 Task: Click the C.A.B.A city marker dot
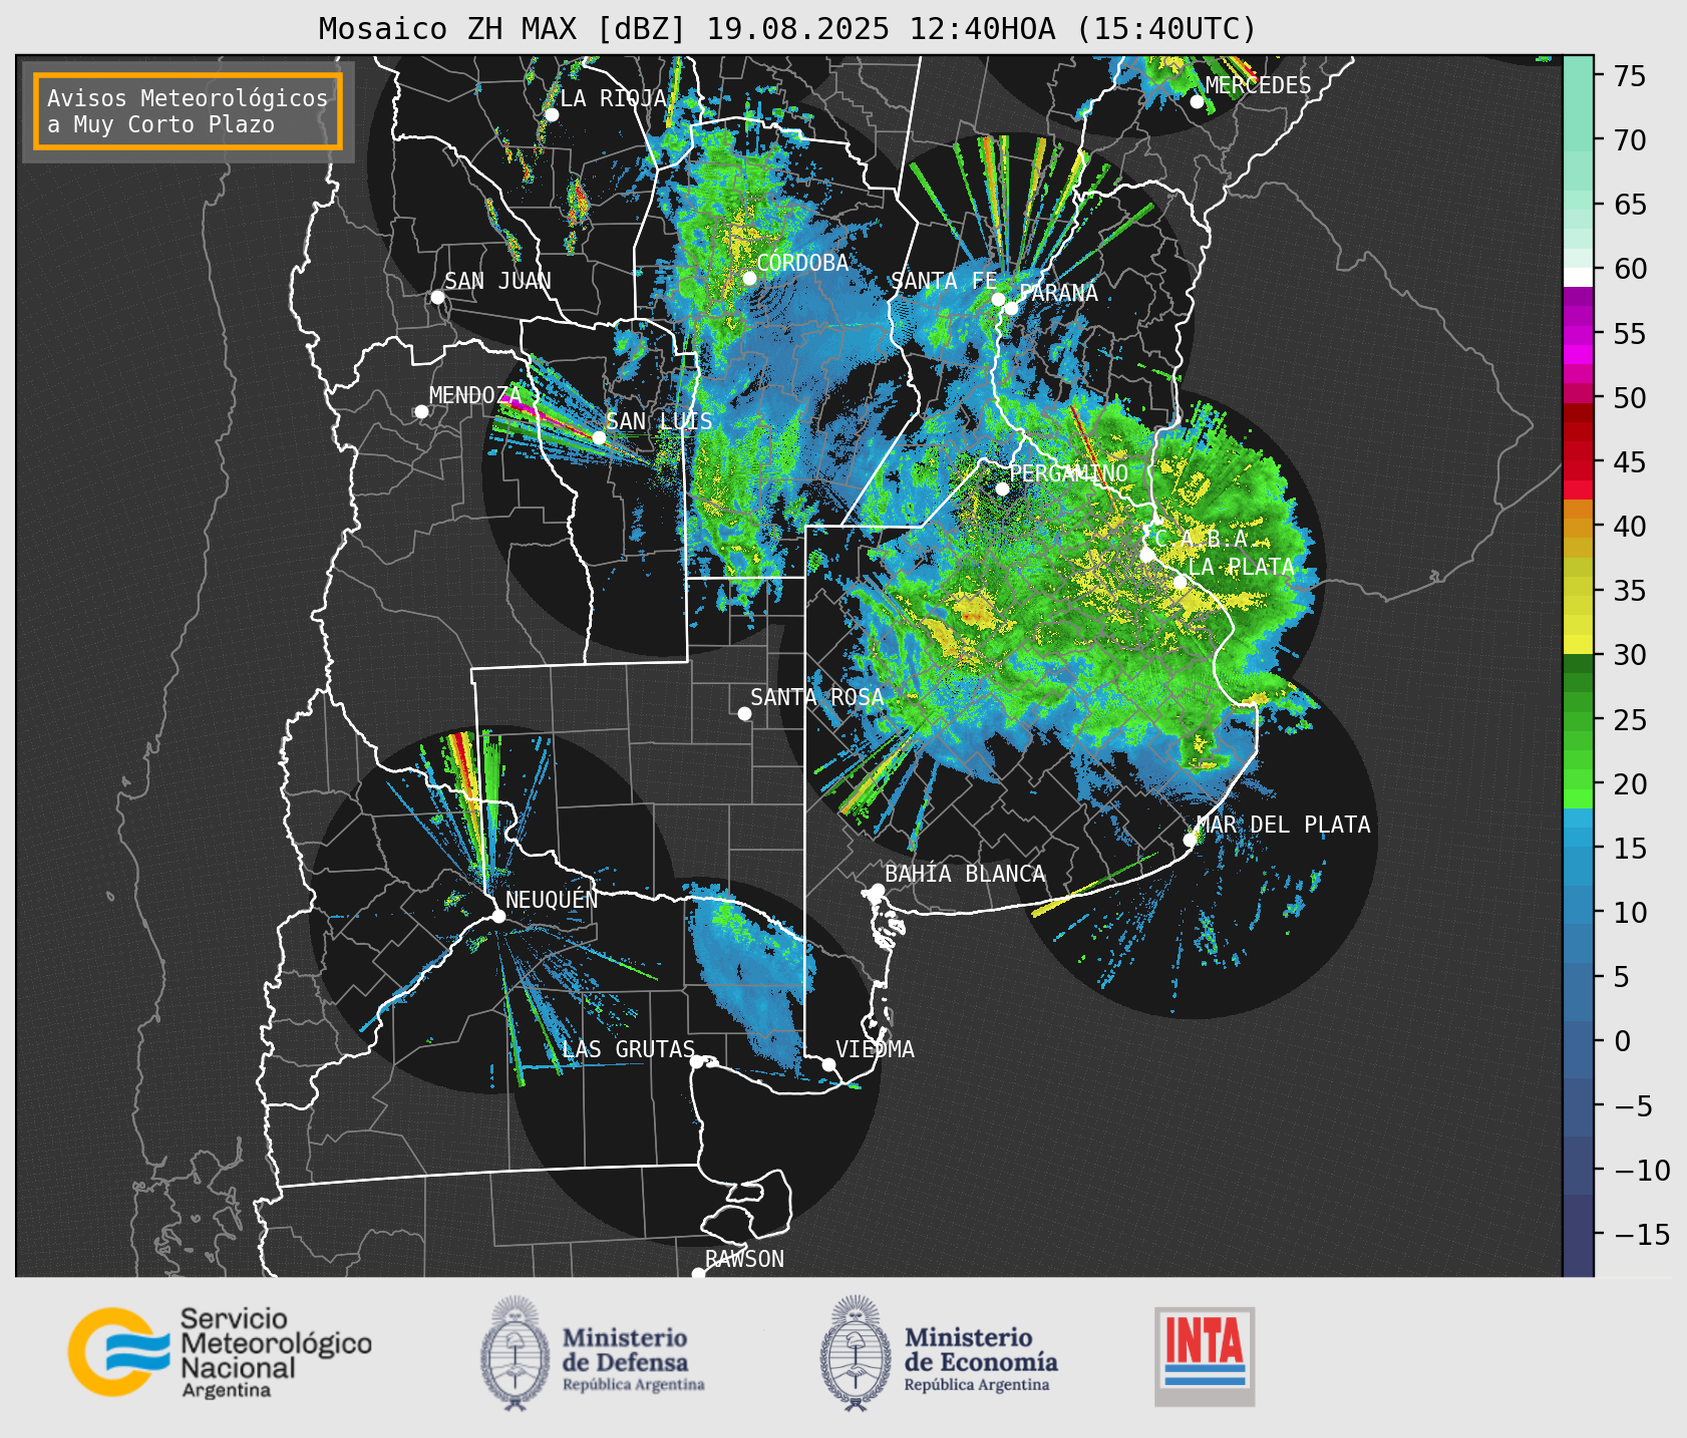coord(1147,555)
